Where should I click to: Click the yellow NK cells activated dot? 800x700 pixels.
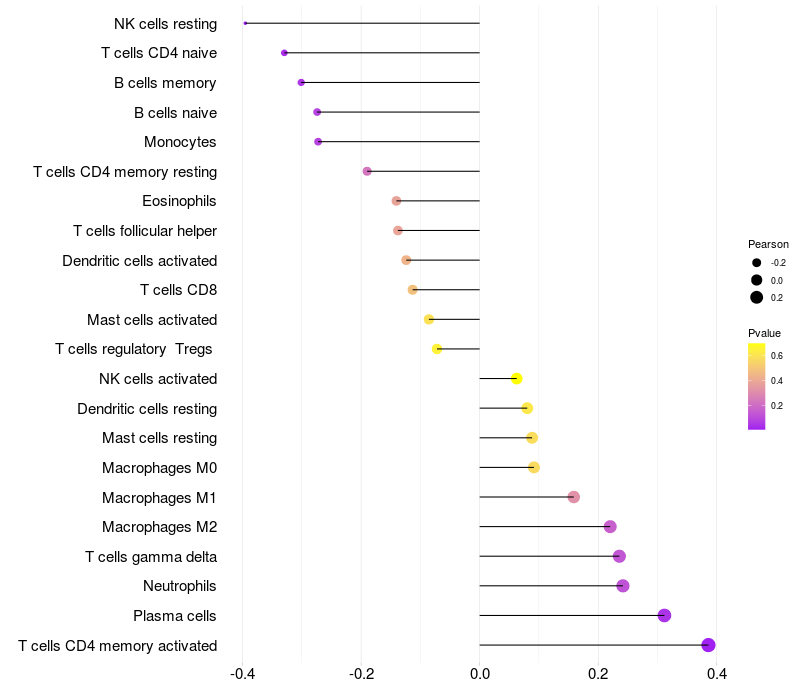click(x=516, y=379)
